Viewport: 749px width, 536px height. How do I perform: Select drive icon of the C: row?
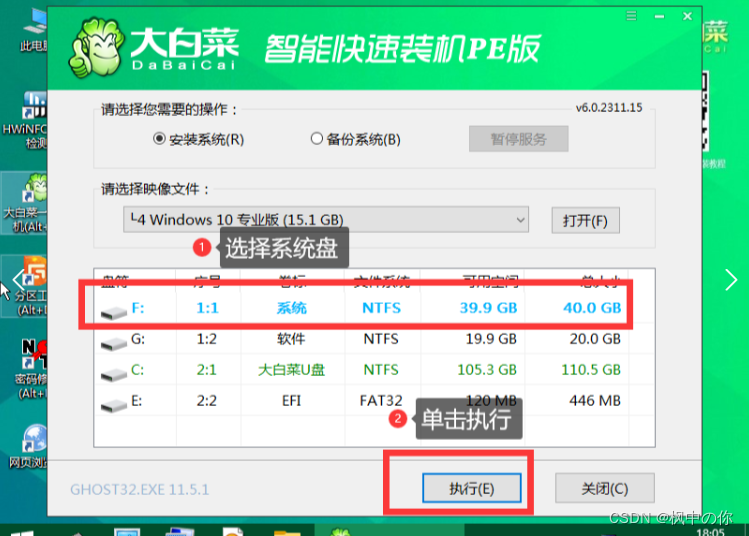pos(114,375)
